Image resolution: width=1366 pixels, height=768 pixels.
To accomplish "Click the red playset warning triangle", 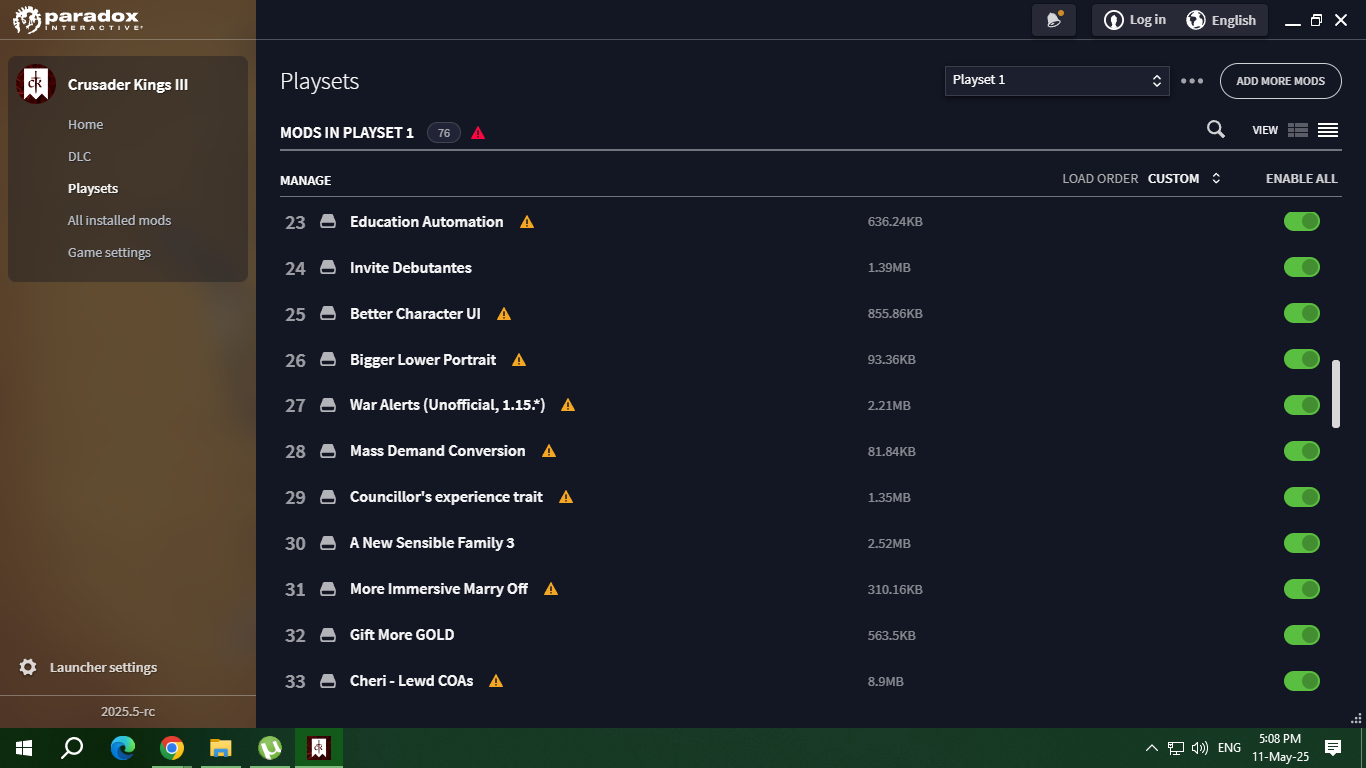I will coord(478,133).
